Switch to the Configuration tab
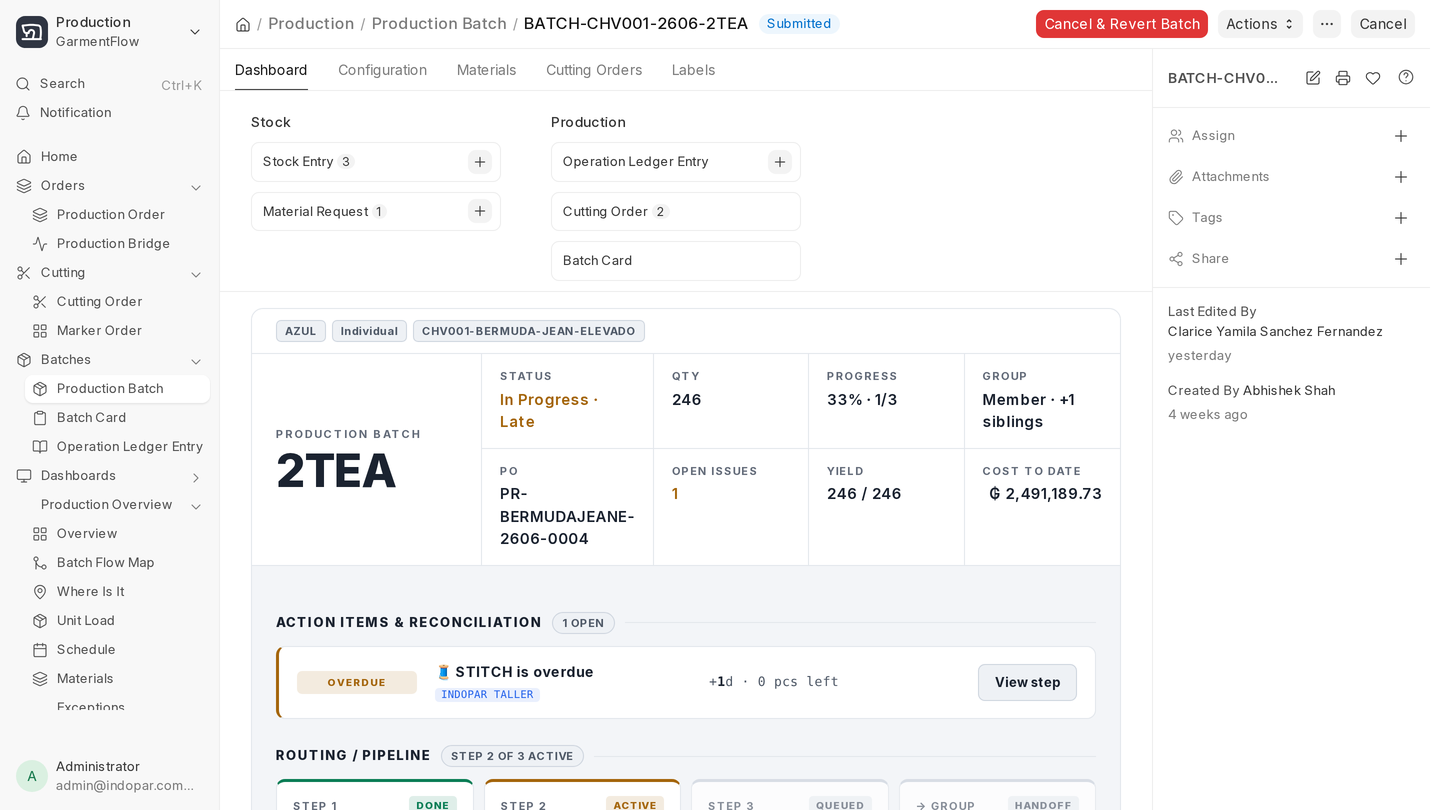 [382, 70]
